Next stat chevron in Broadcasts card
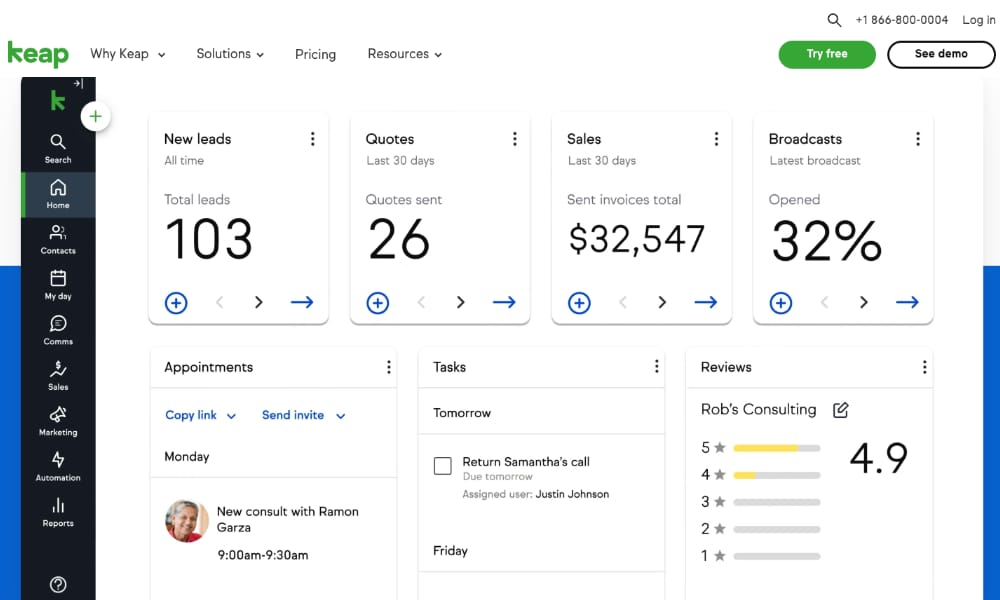Screen dimensions: 1000x600 pos(864,302)
